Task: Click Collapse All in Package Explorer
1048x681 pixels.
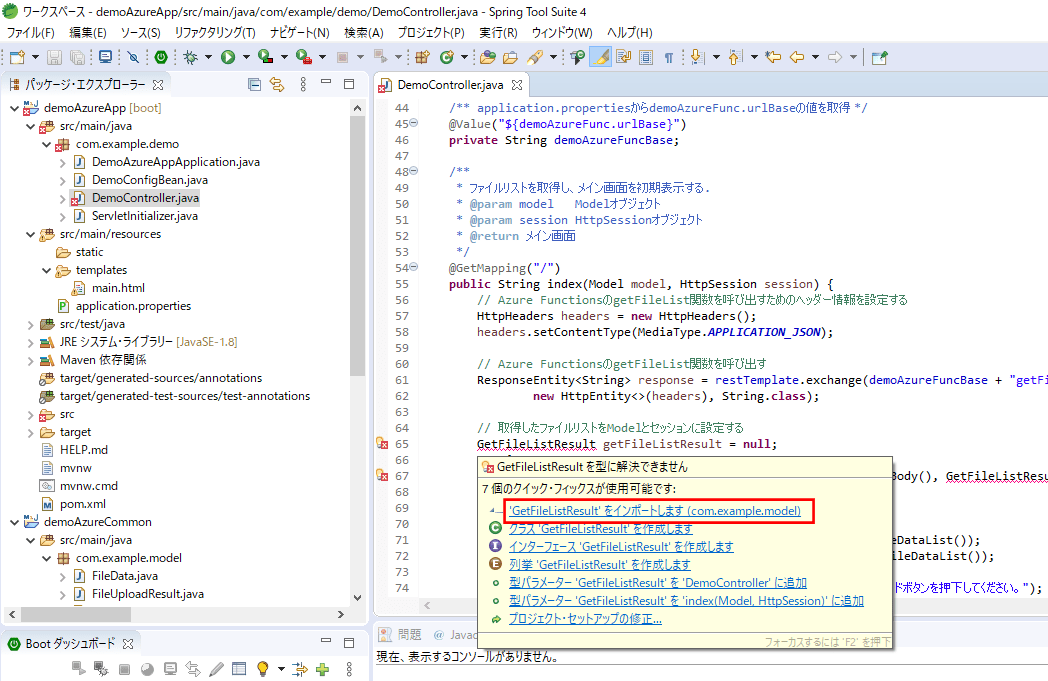Action: pos(255,86)
